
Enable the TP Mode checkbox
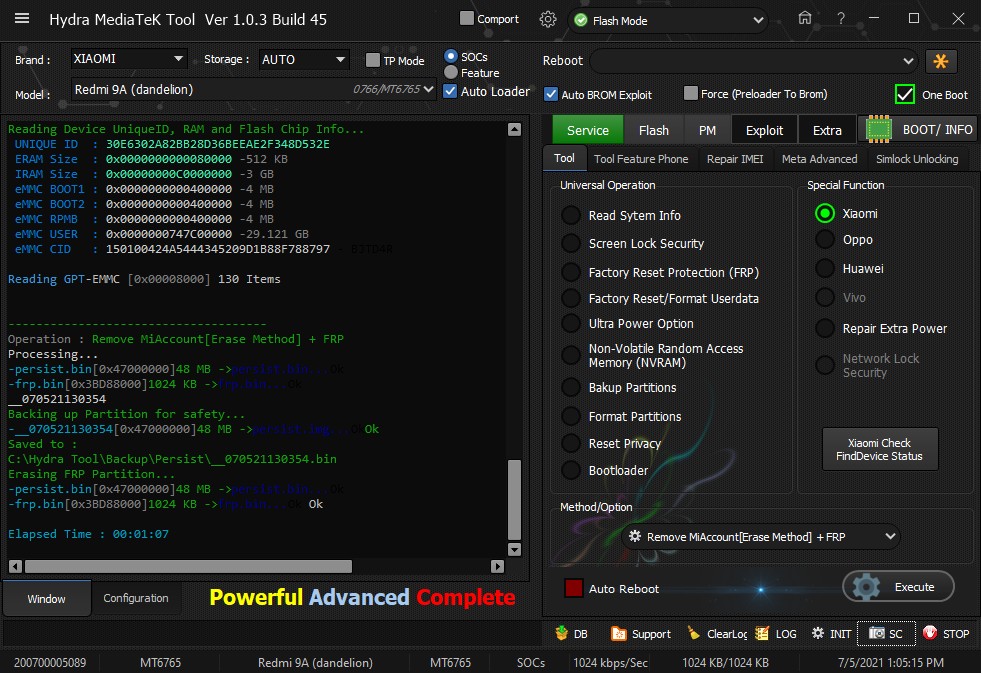[373, 60]
